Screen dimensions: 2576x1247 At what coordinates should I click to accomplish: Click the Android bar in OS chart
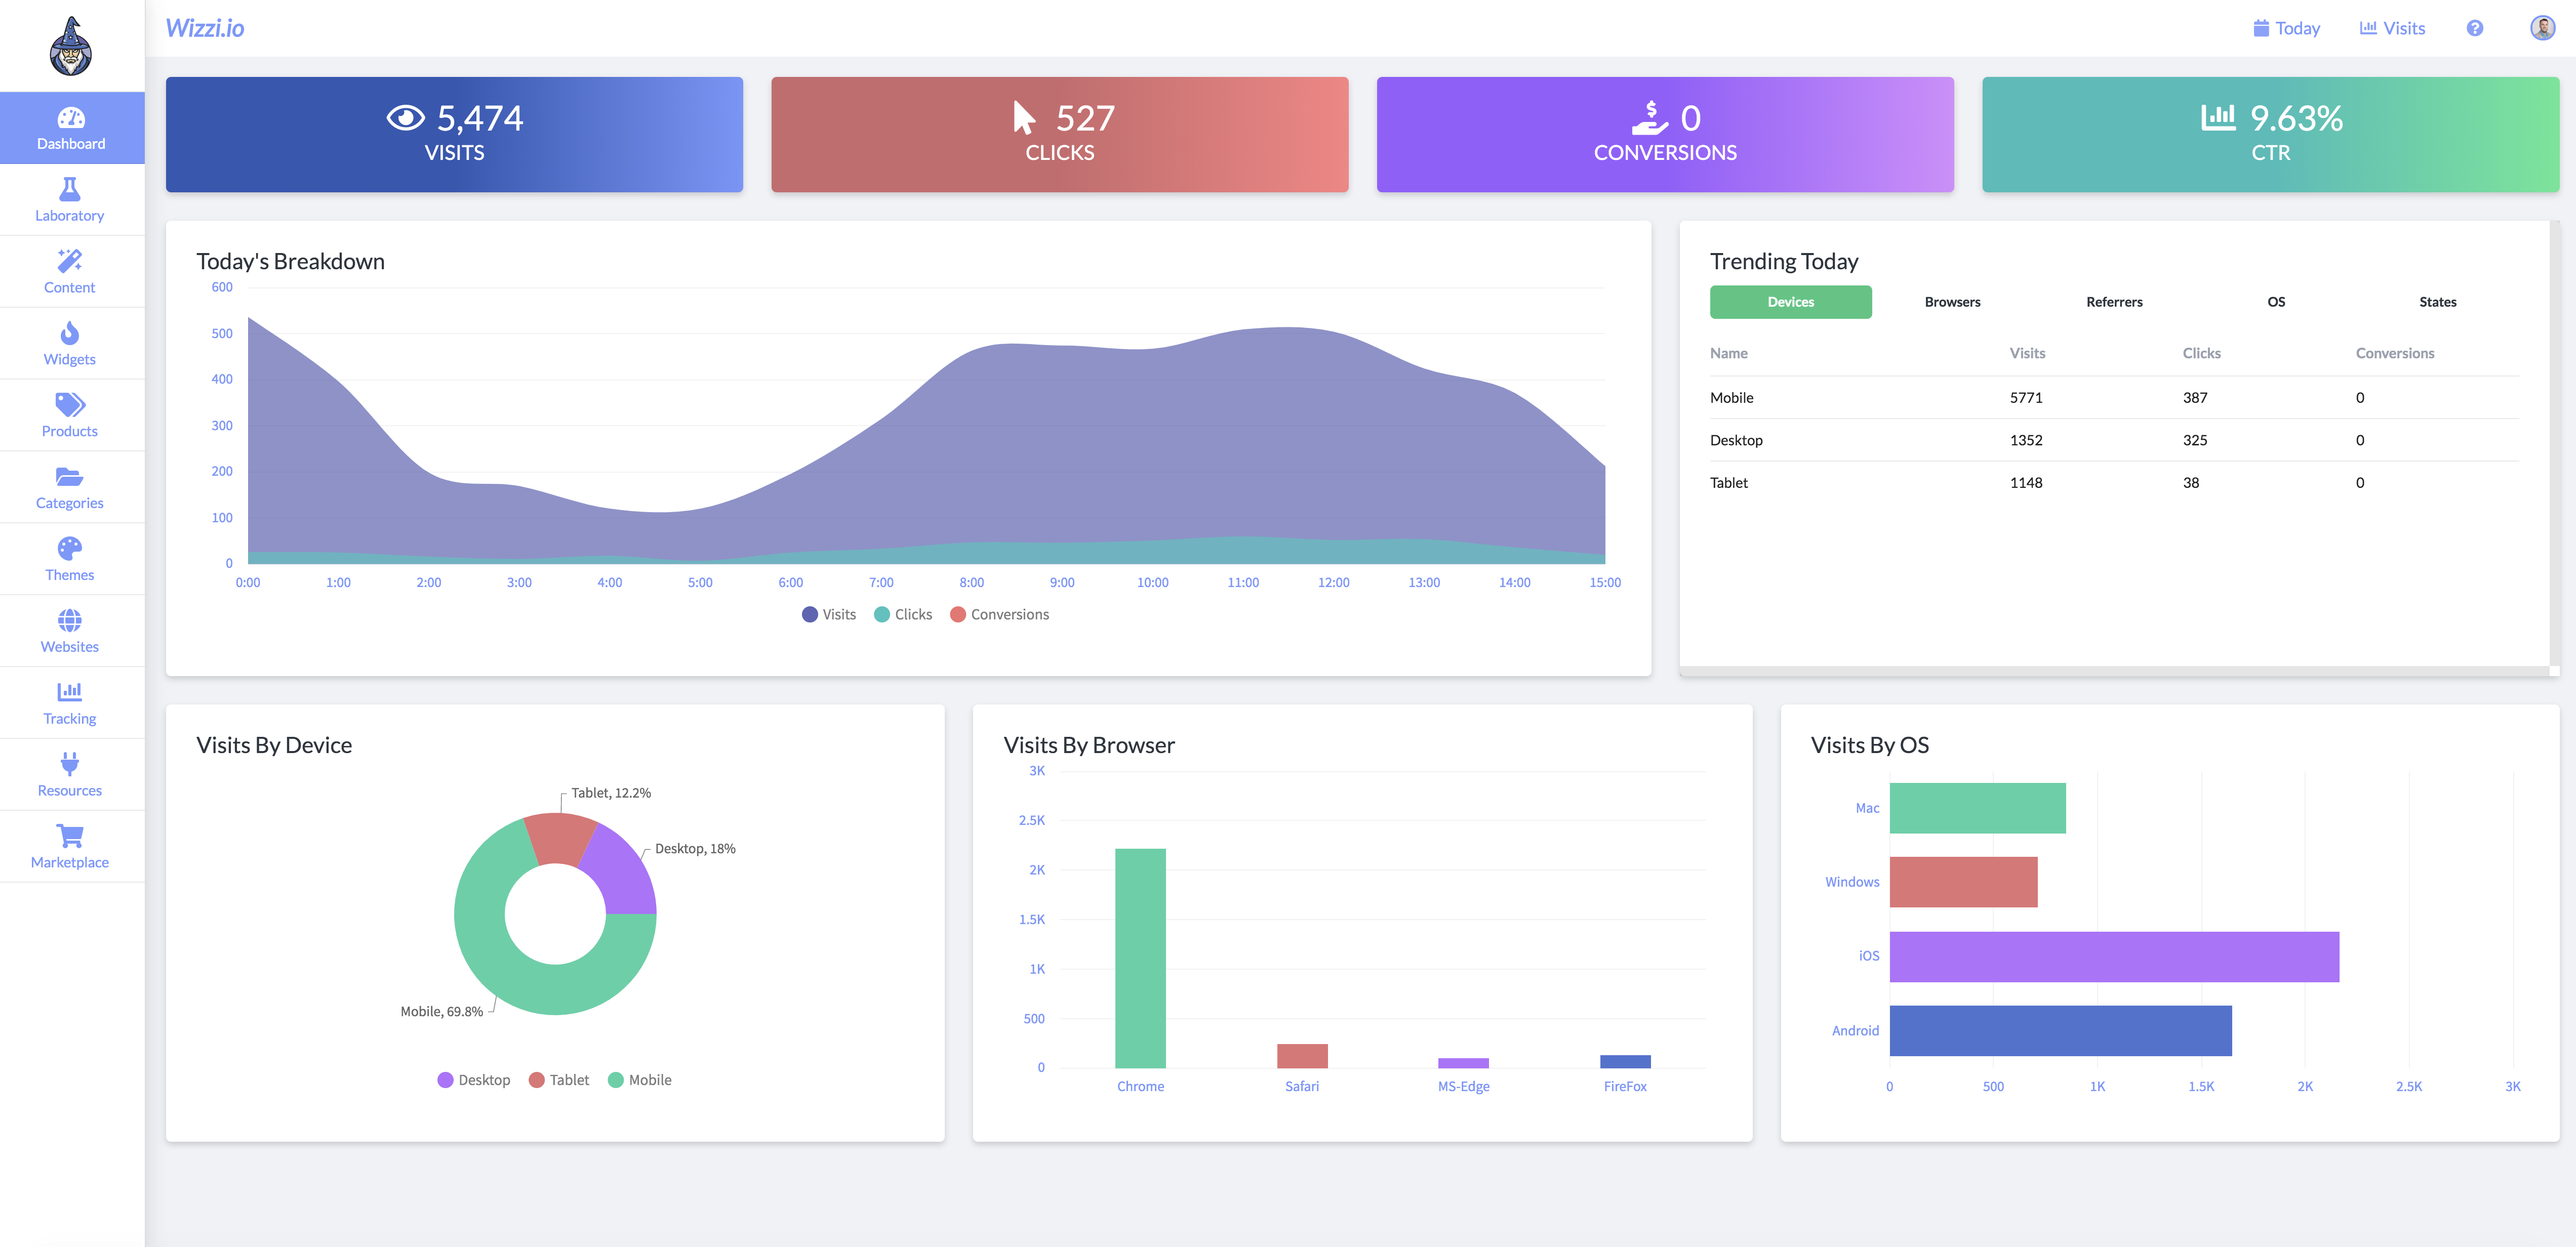point(2060,1031)
